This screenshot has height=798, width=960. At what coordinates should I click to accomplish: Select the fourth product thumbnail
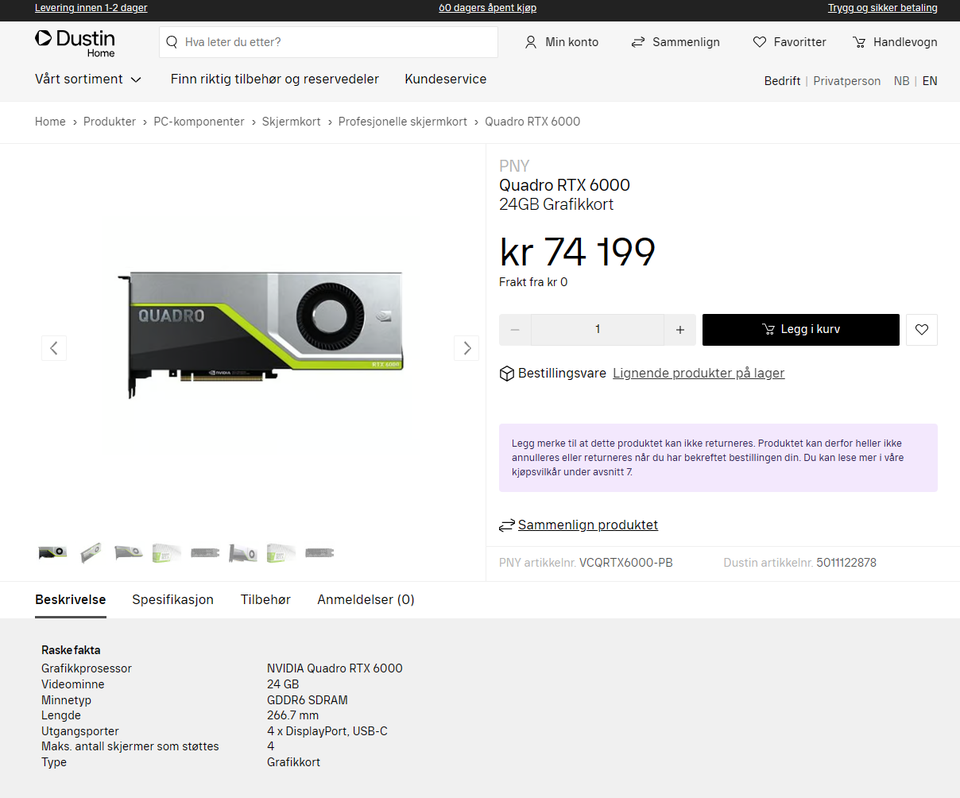[x=167, y=552]
